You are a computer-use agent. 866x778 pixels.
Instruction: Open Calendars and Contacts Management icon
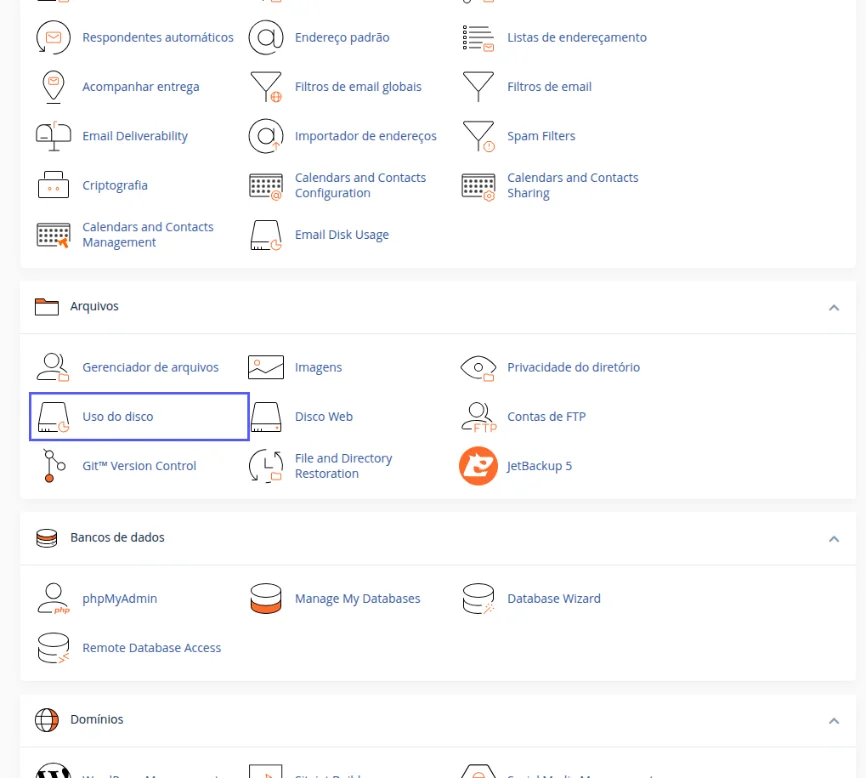tap(53, 235)
